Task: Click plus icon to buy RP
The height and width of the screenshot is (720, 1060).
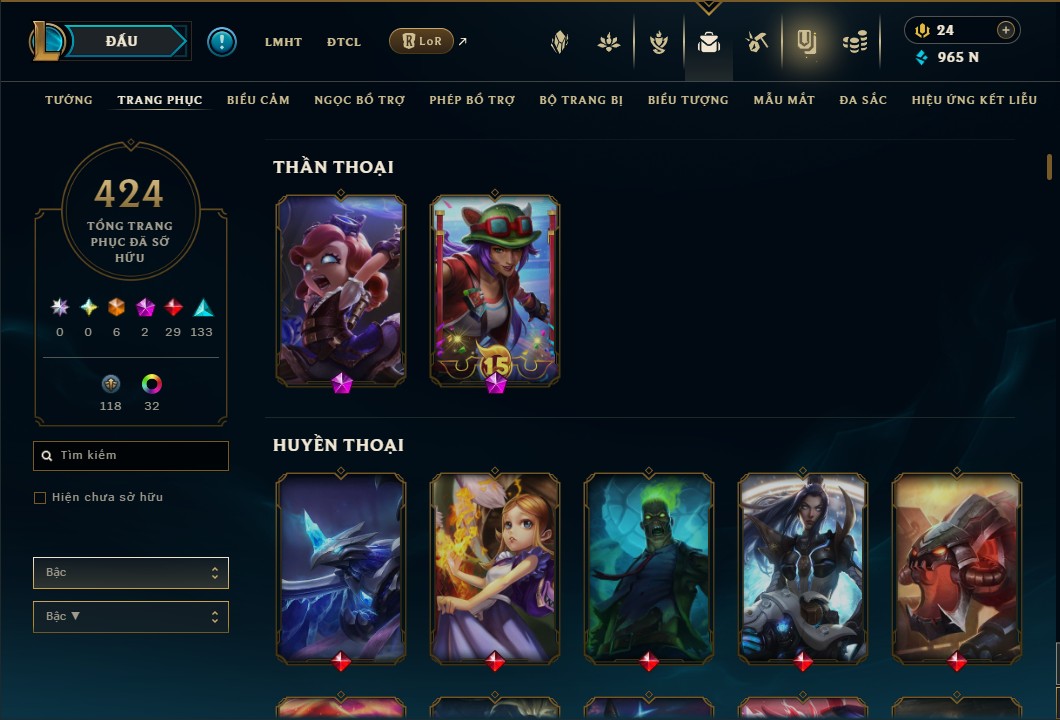Action: [x=1005, y=30]
